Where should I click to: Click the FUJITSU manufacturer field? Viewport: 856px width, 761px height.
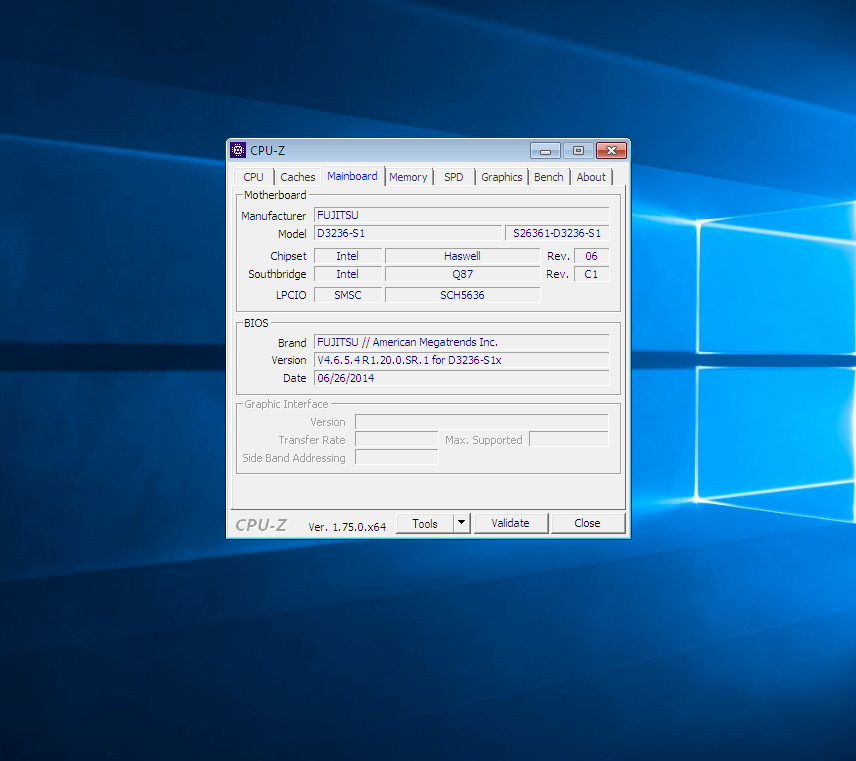click(x=461, y=215)
